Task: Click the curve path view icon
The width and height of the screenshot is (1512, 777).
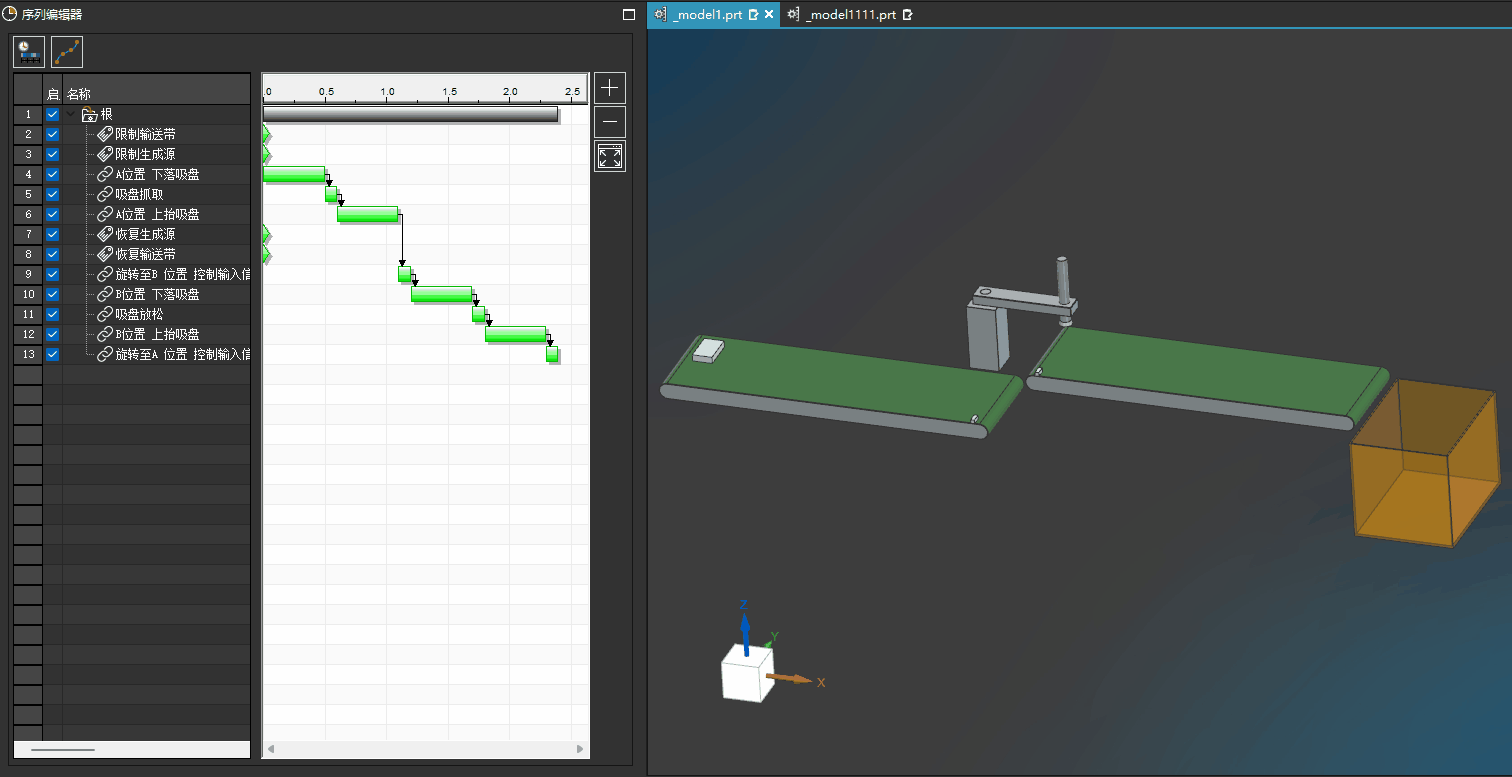Action: [x=67, y=52]
